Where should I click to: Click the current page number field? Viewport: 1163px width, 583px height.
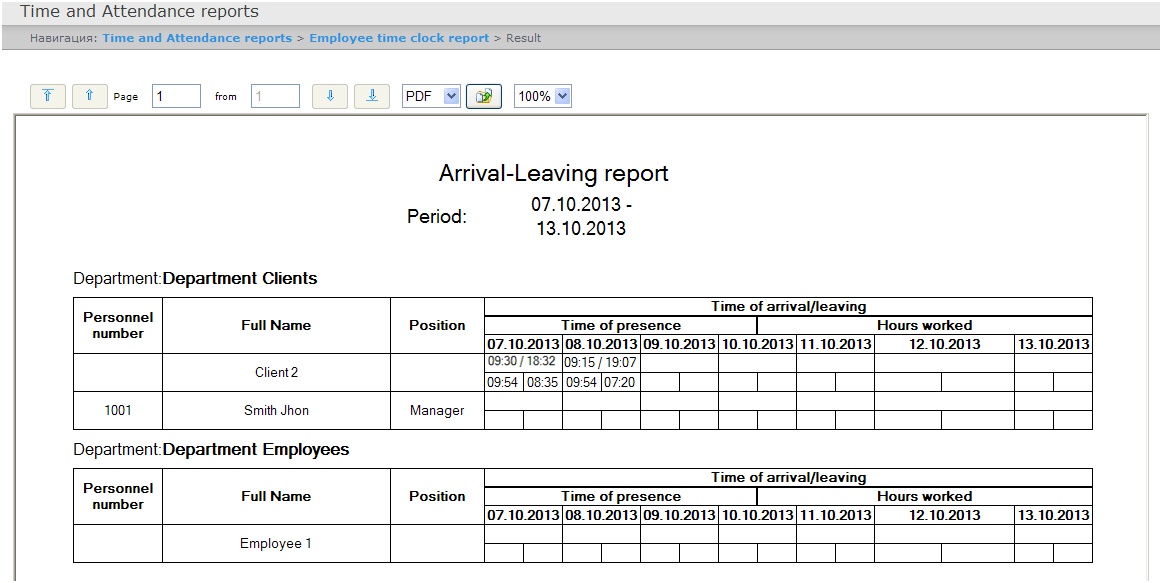176,96
